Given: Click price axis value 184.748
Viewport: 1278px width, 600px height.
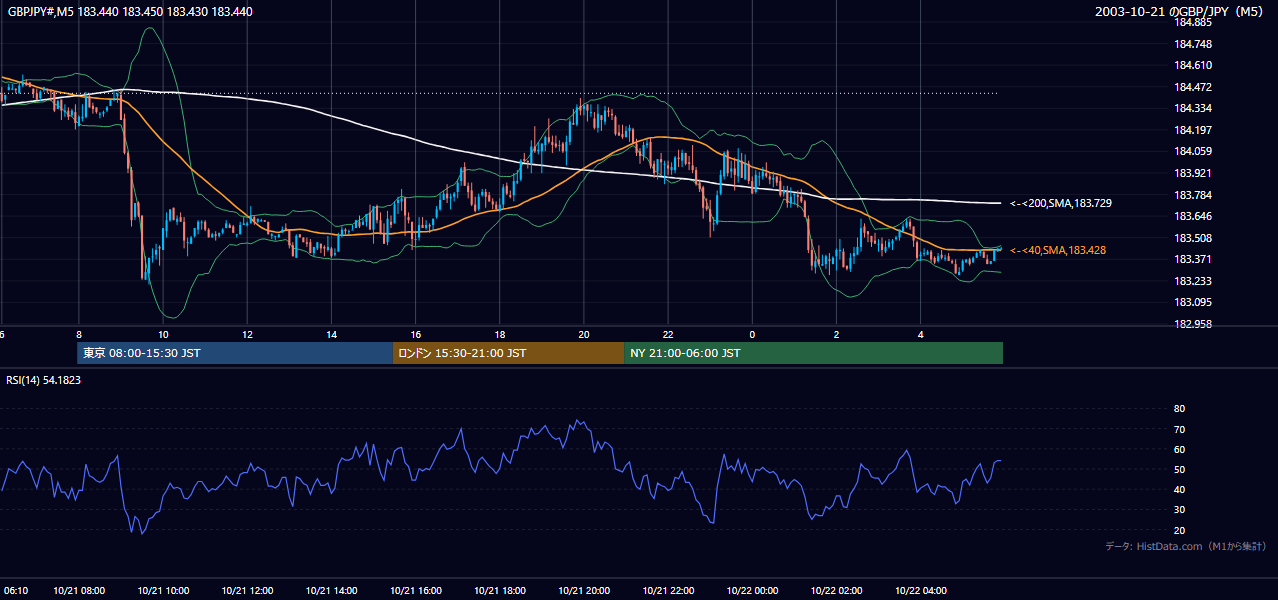Looking at the screenshot, I should (1193, 44).
